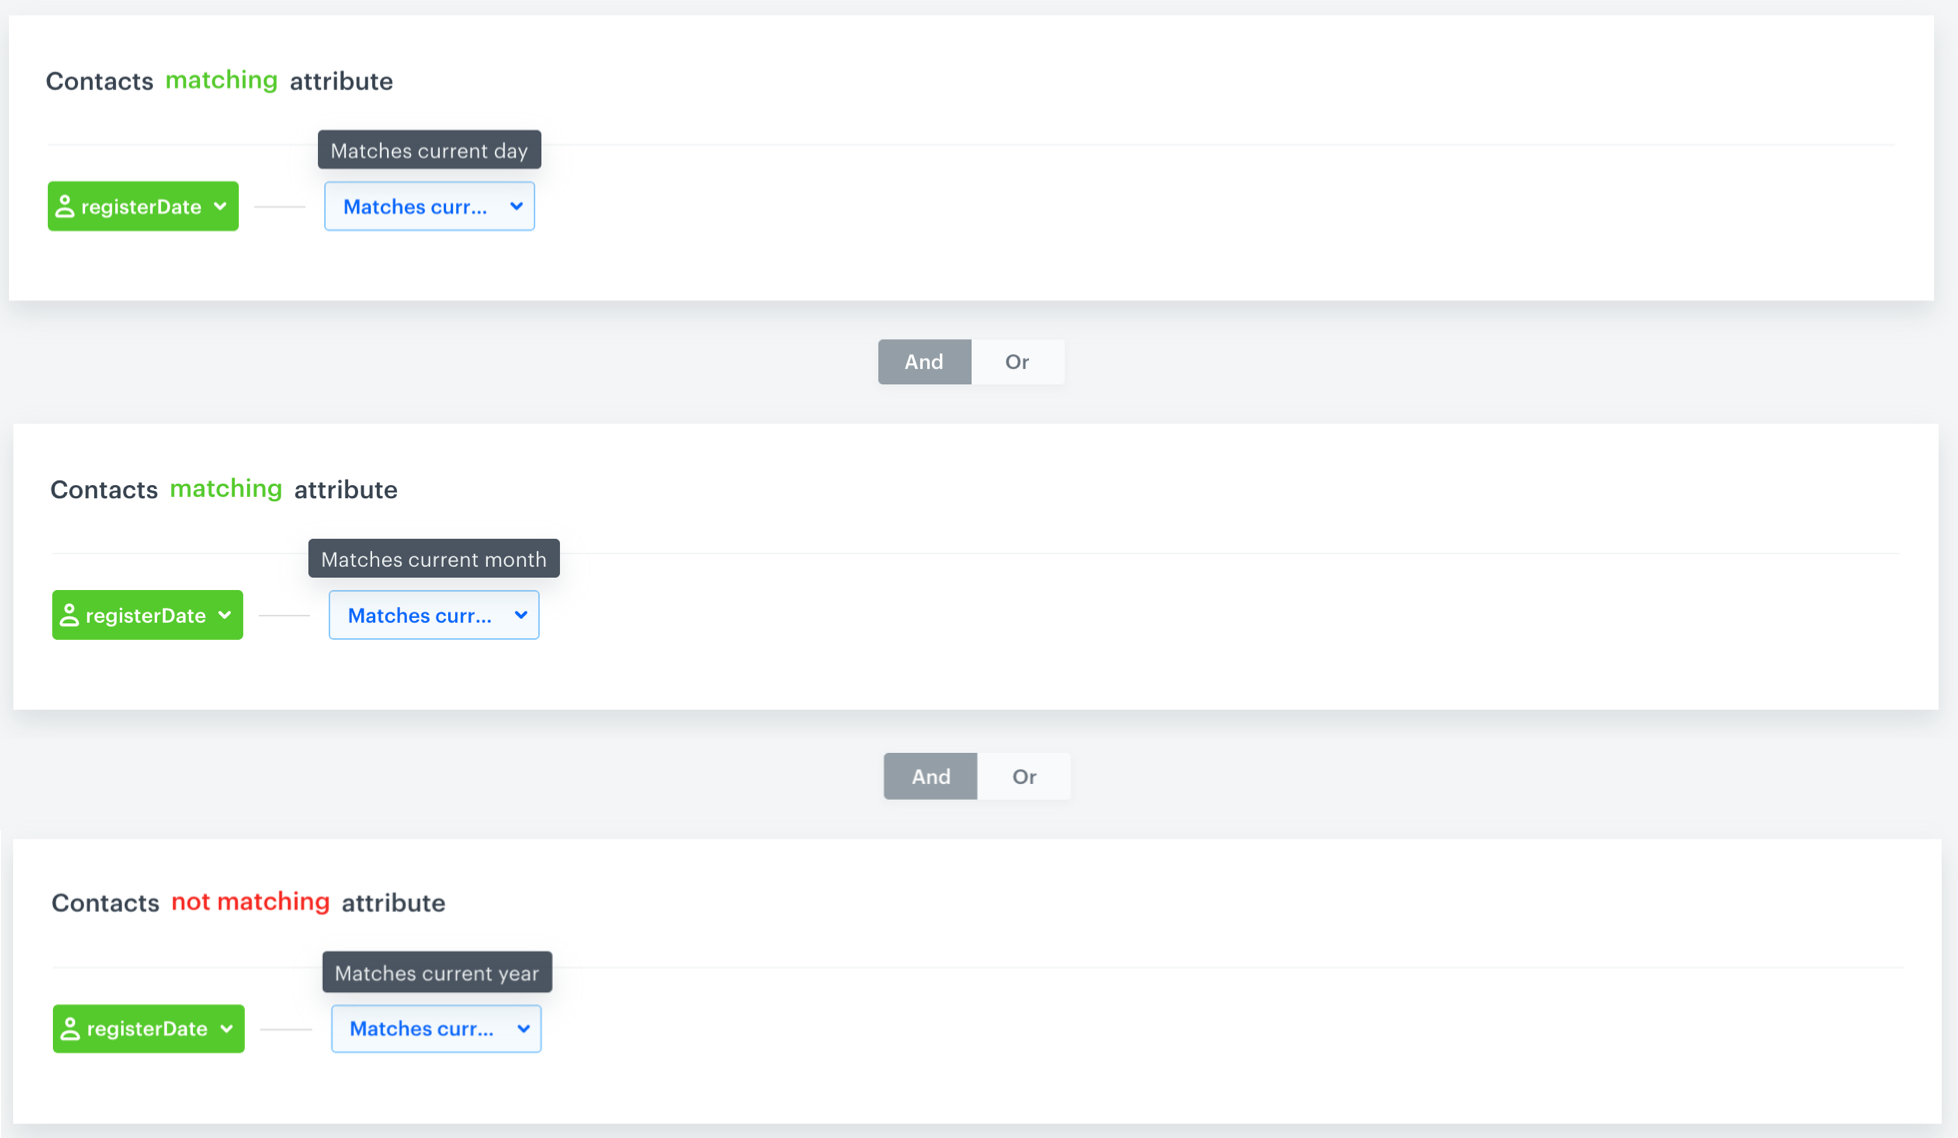The image size is (1958, 1138).
Task: Click the 'Matches current year' tooltip
Action: 437,973
